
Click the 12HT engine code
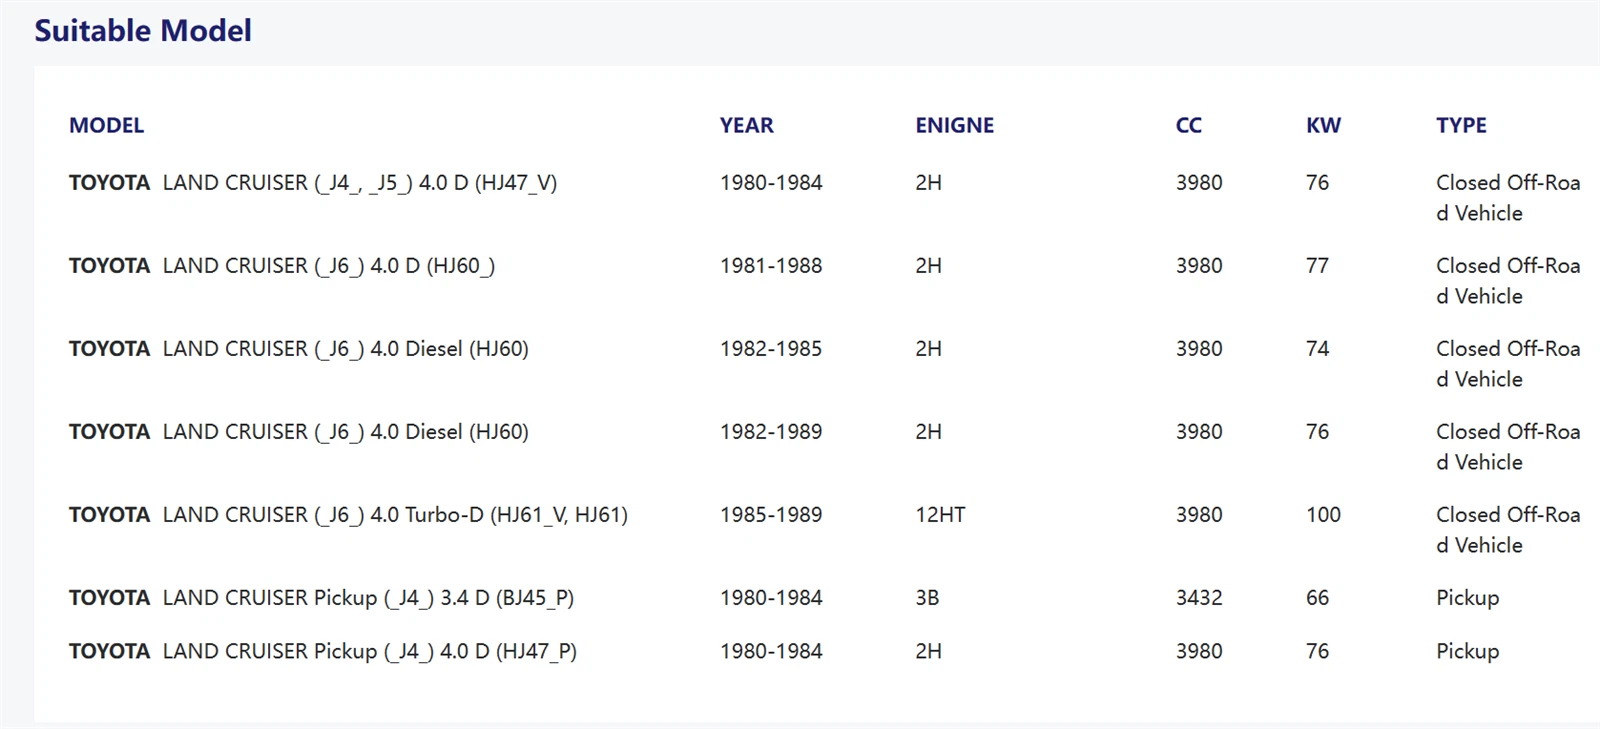940,515
